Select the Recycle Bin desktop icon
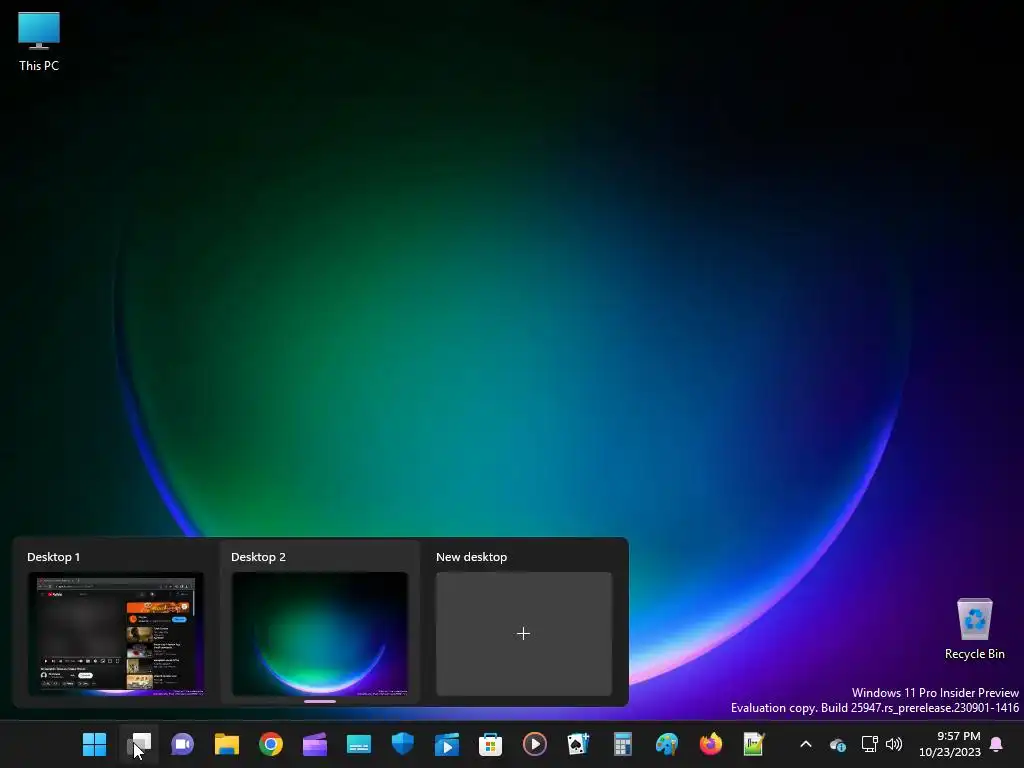This screenshot has width=1024, height=768. (974, 629)
